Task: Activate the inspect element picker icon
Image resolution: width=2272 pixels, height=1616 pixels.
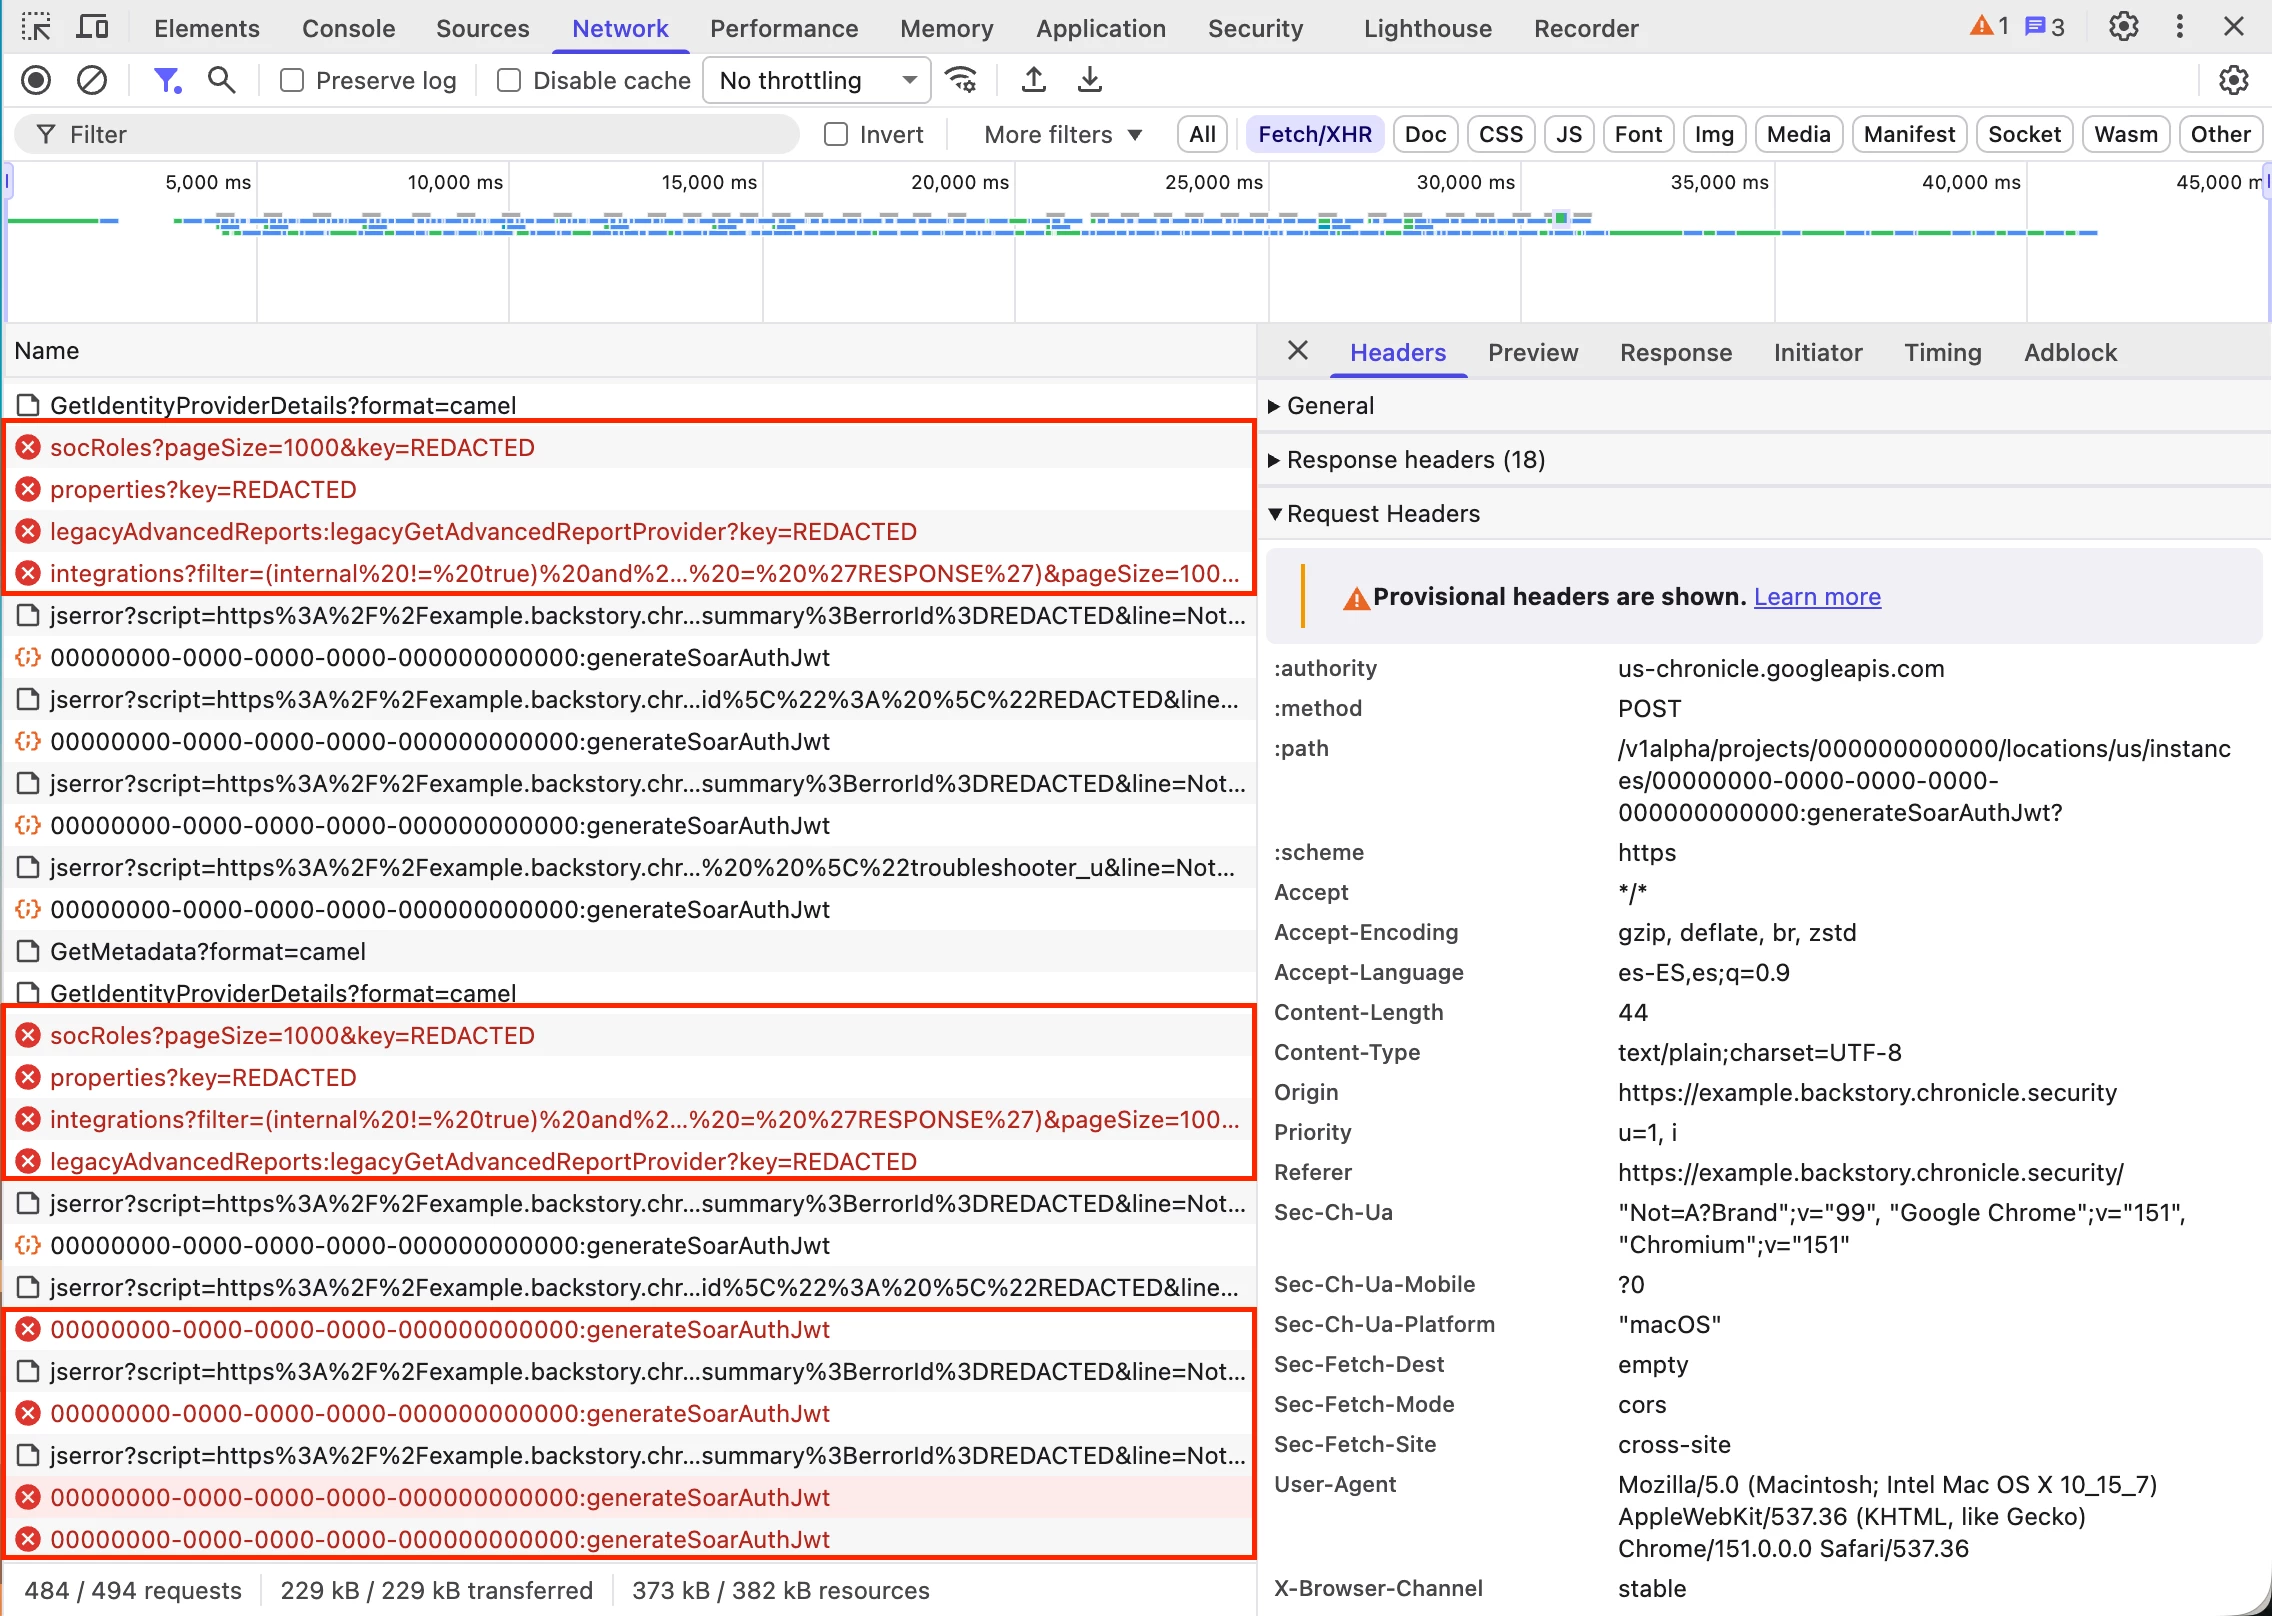Action: 36,27
